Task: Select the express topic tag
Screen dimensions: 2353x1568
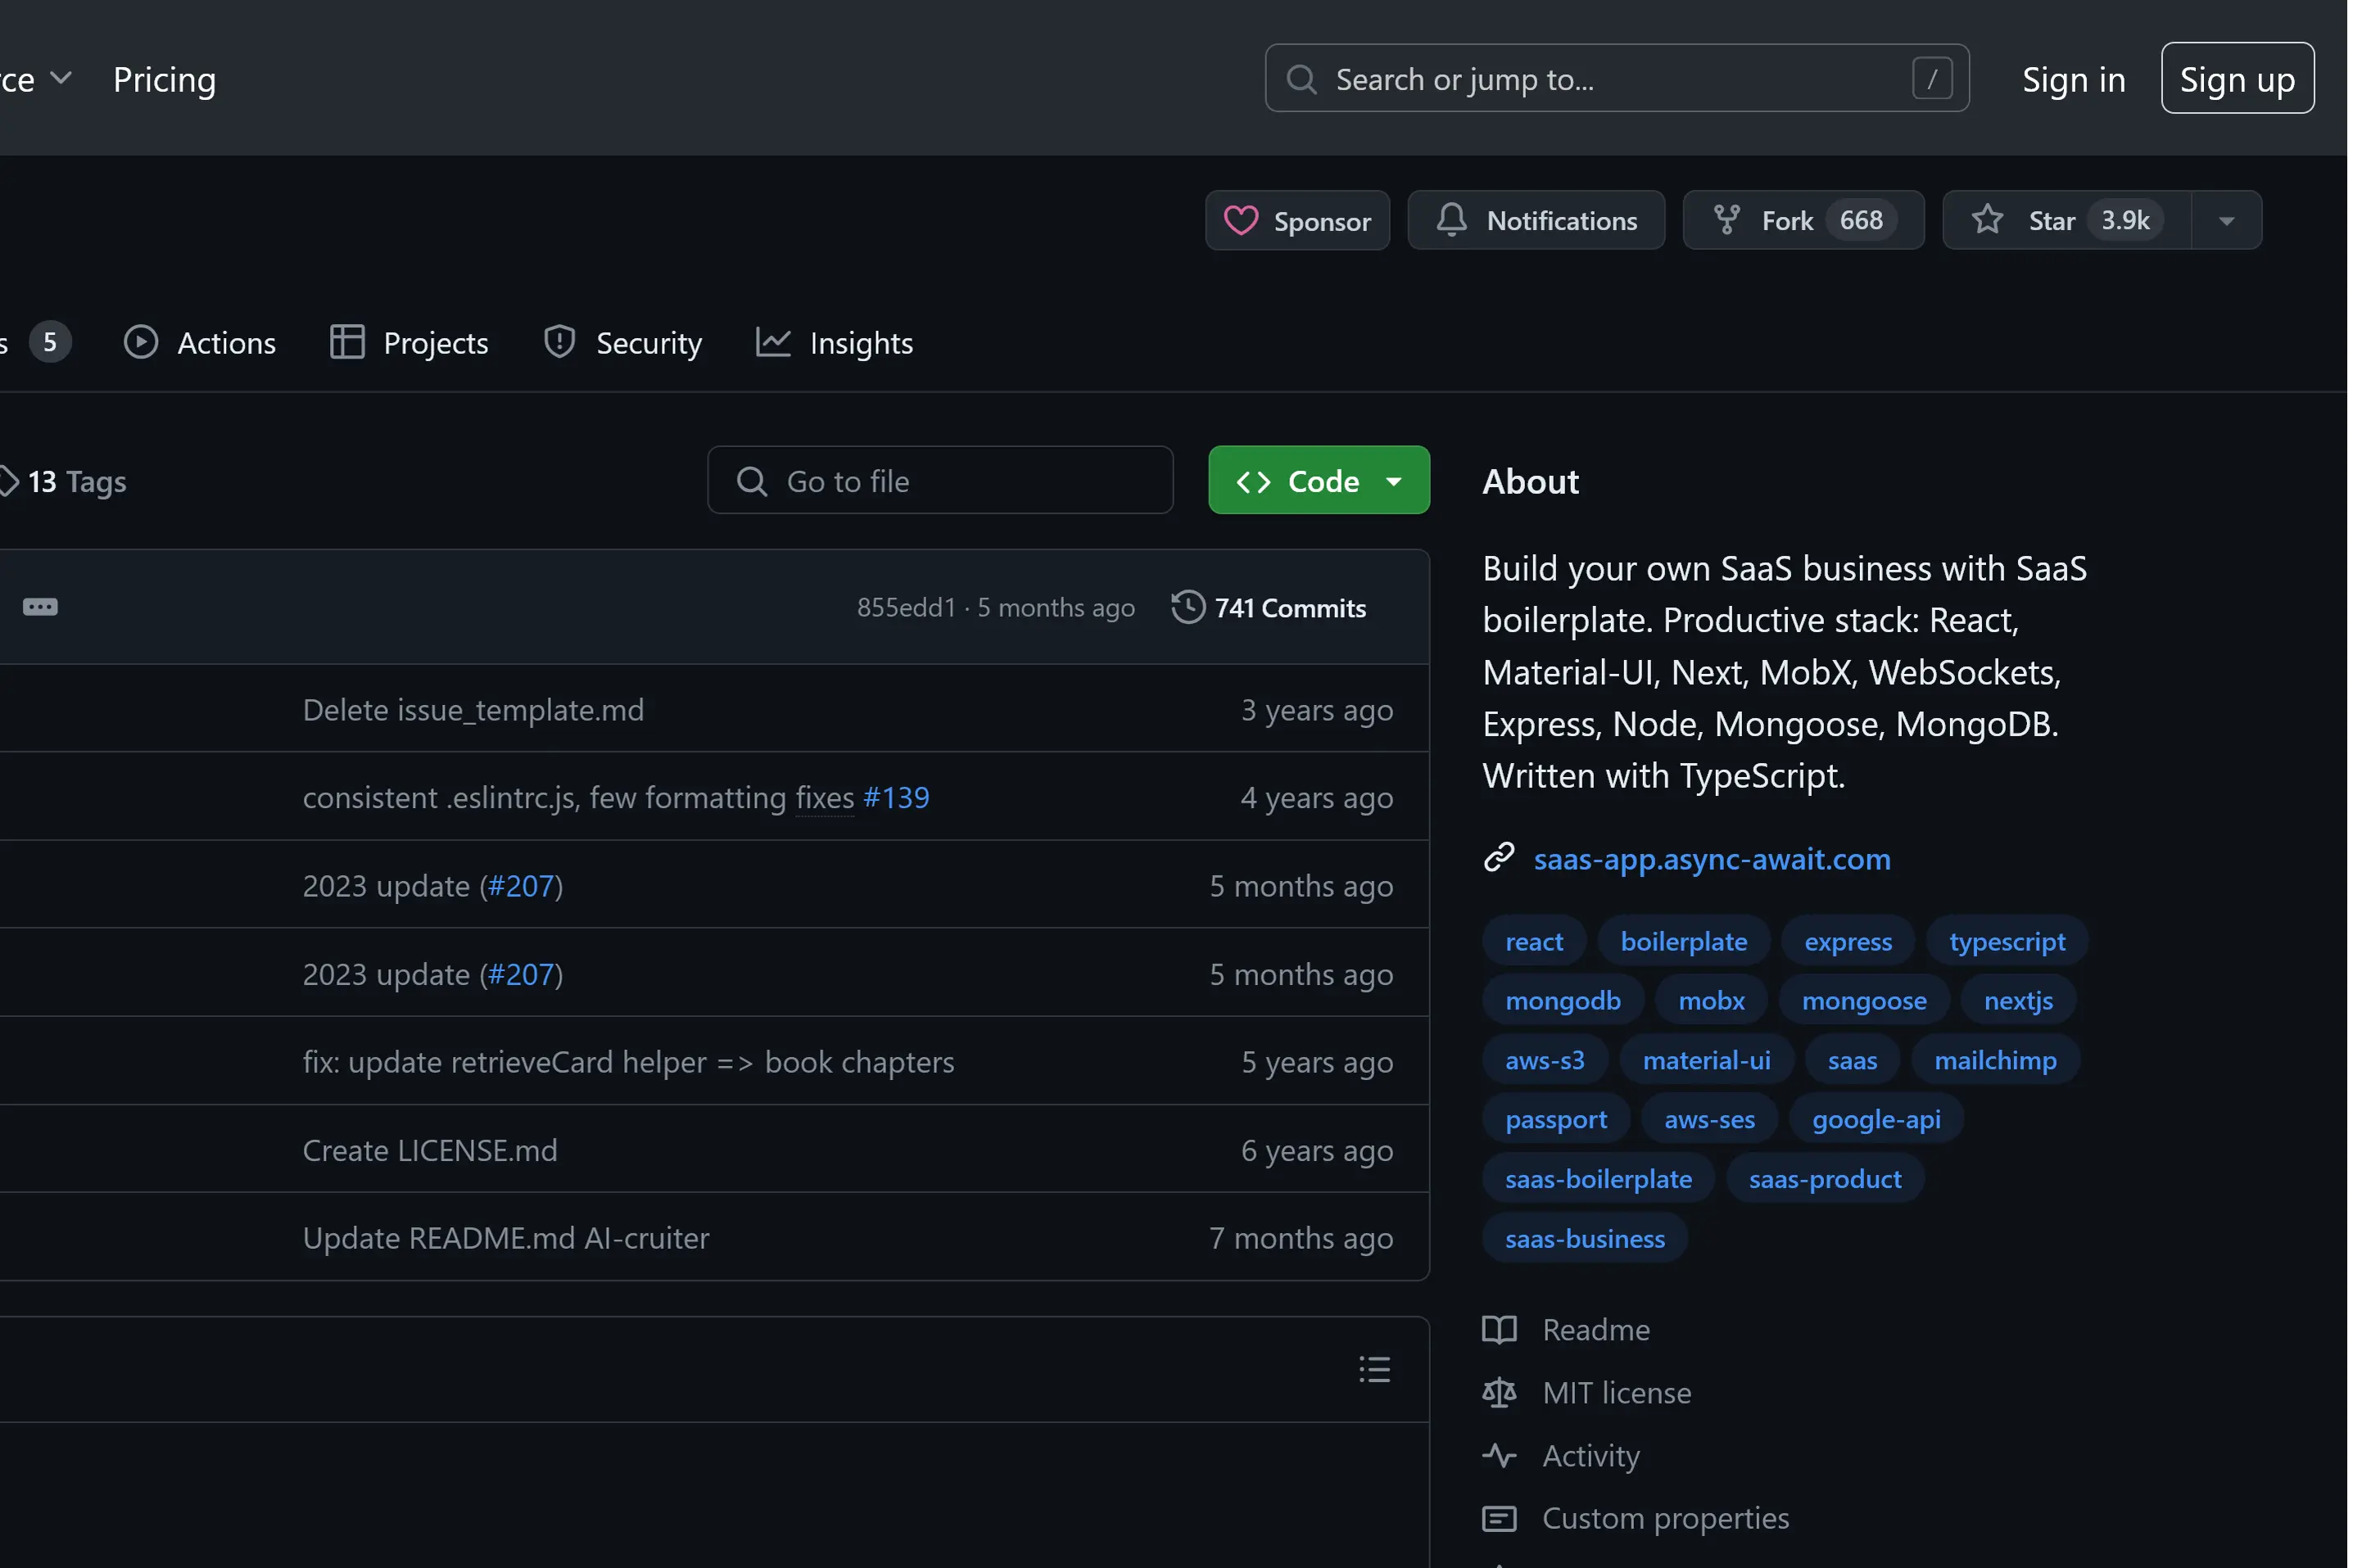Action: [1847, 941]
